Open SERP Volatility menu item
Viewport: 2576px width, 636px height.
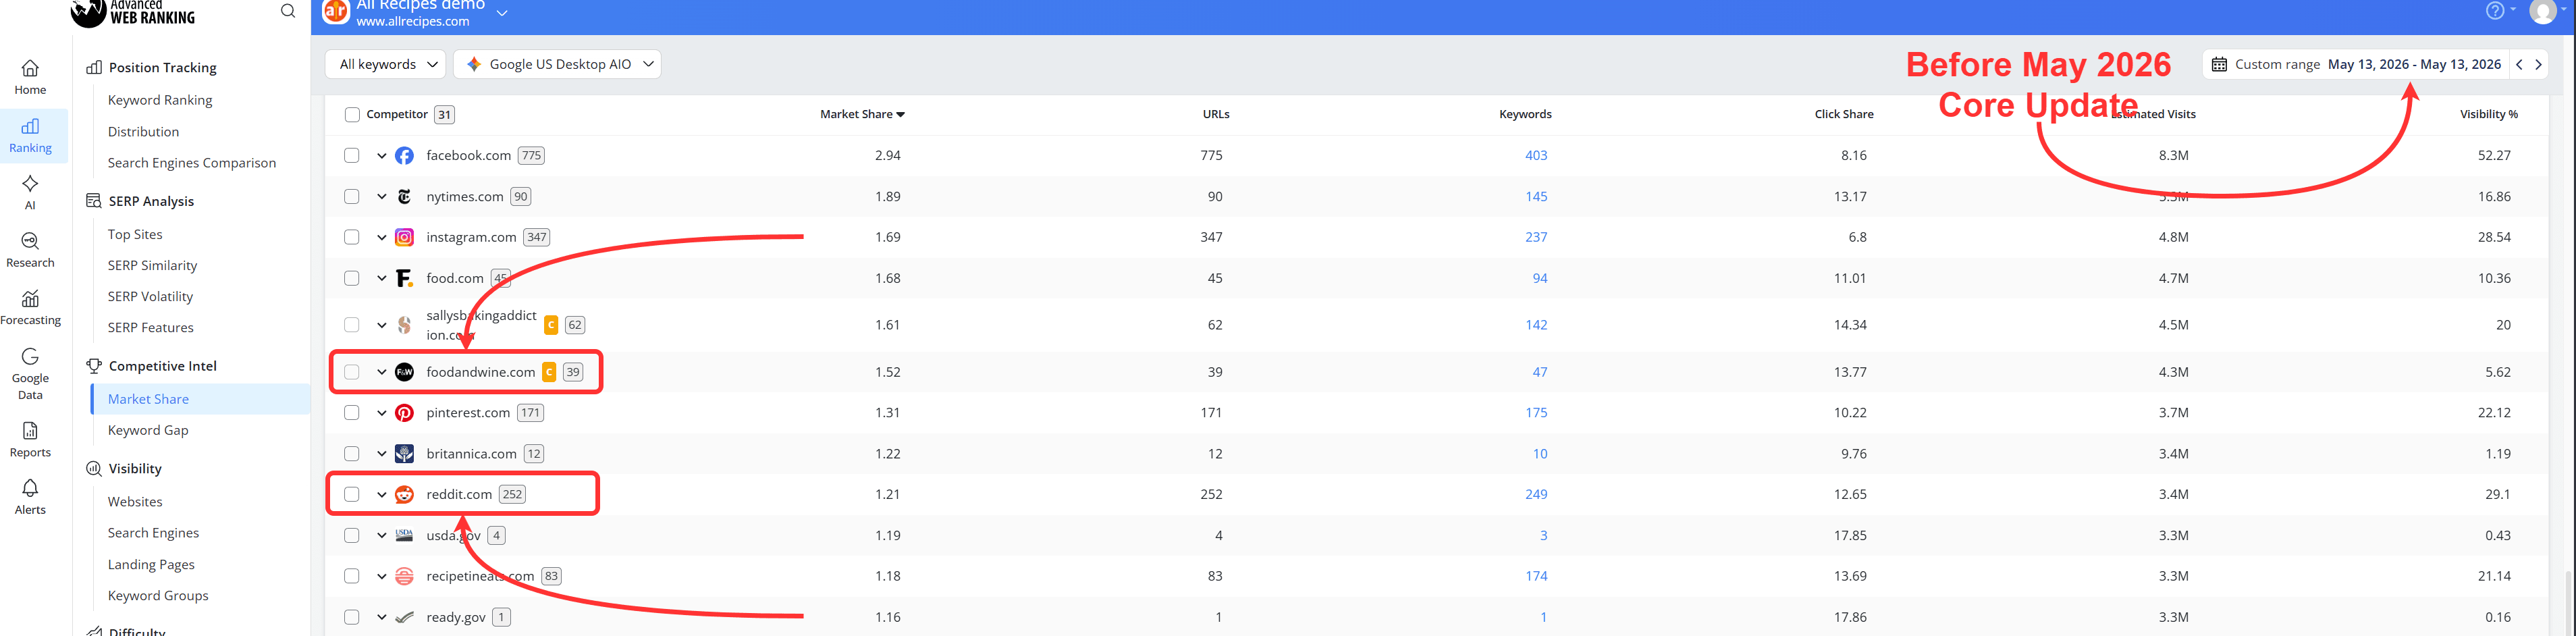pos(150,297)
